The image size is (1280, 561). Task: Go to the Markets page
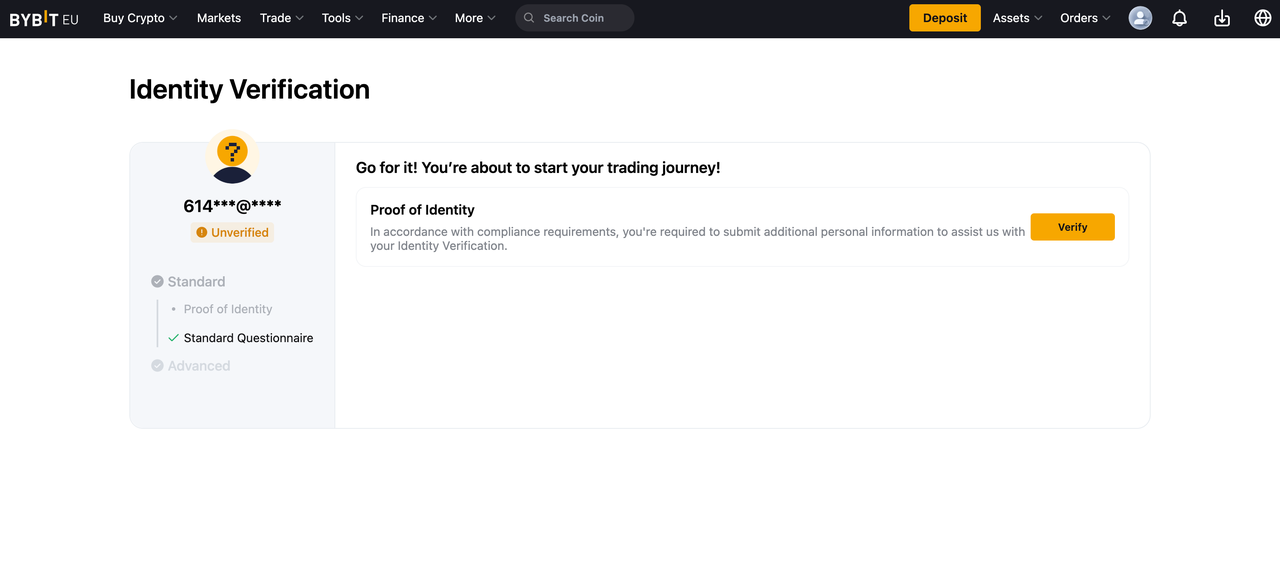(x=219, y=18)
